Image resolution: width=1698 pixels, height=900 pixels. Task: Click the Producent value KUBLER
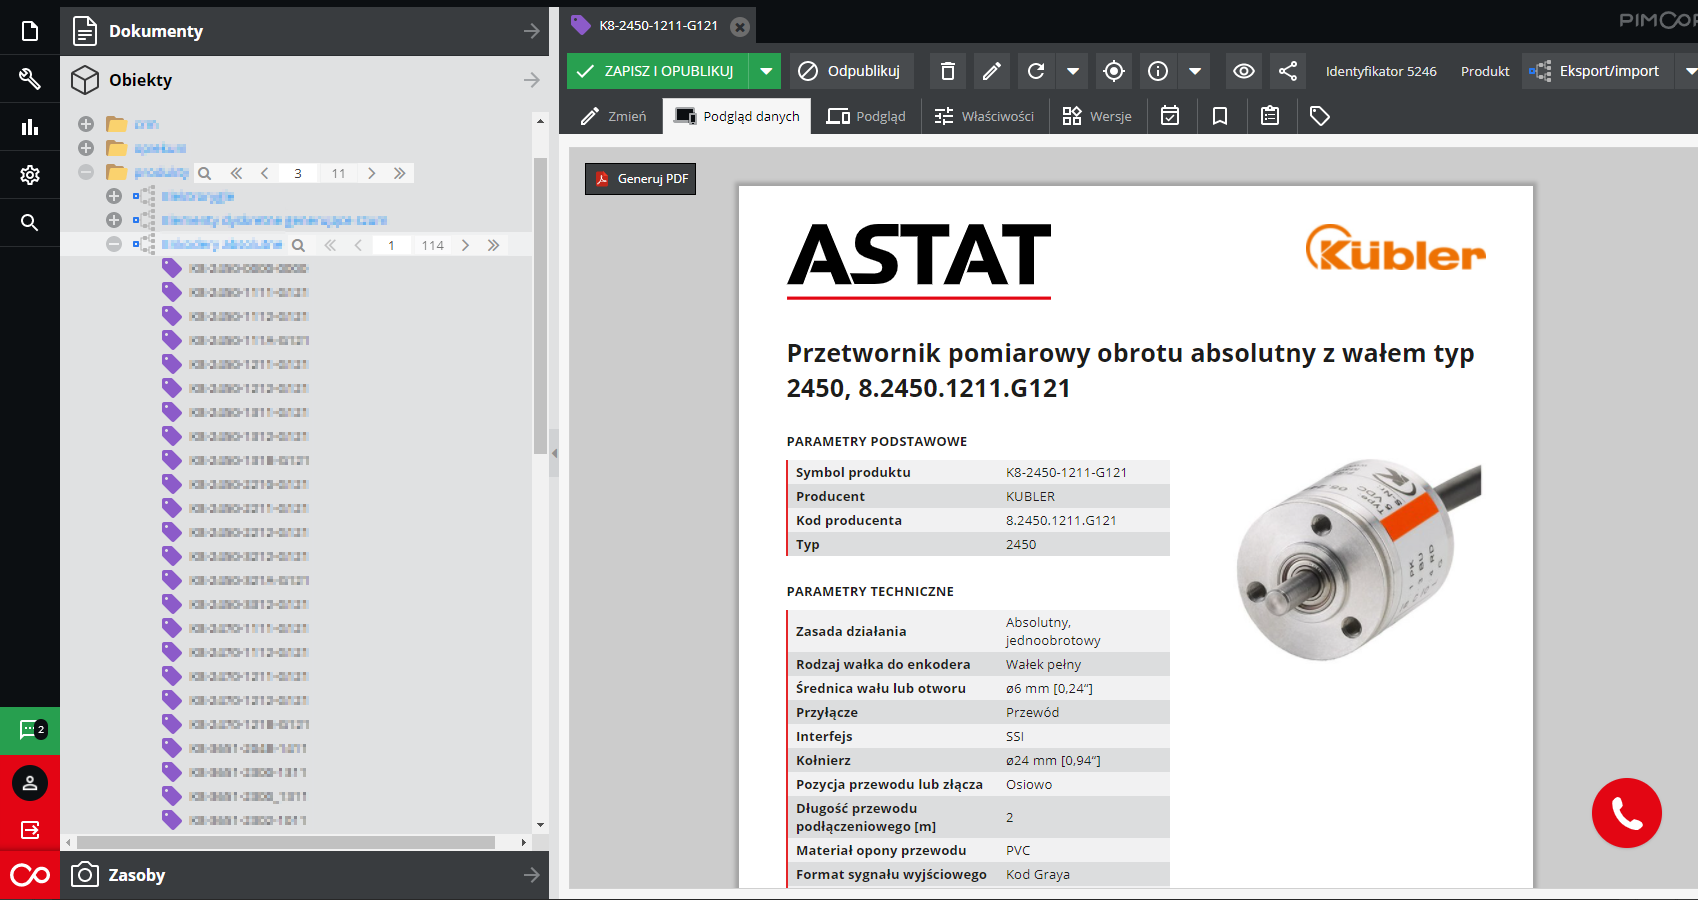pos(1030,496)
